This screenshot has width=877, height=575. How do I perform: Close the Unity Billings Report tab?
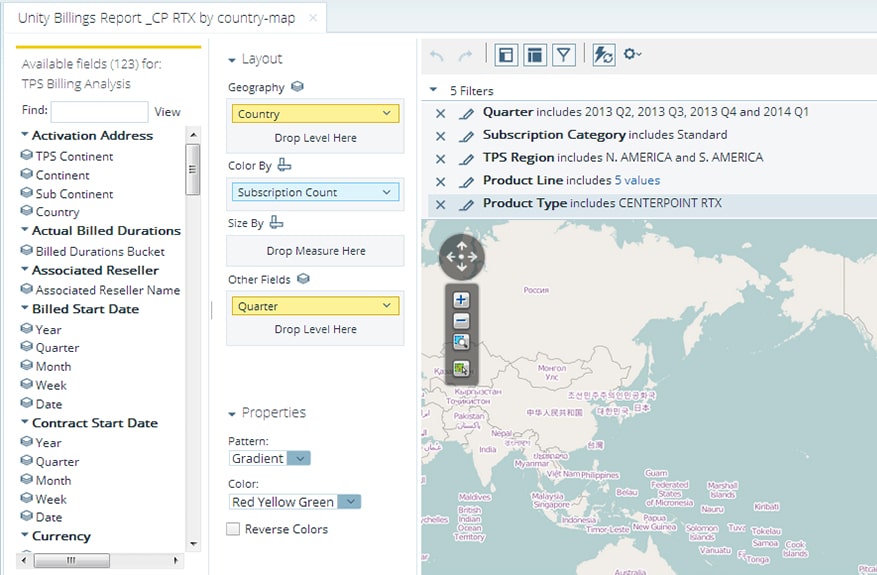tap(313, 18)
